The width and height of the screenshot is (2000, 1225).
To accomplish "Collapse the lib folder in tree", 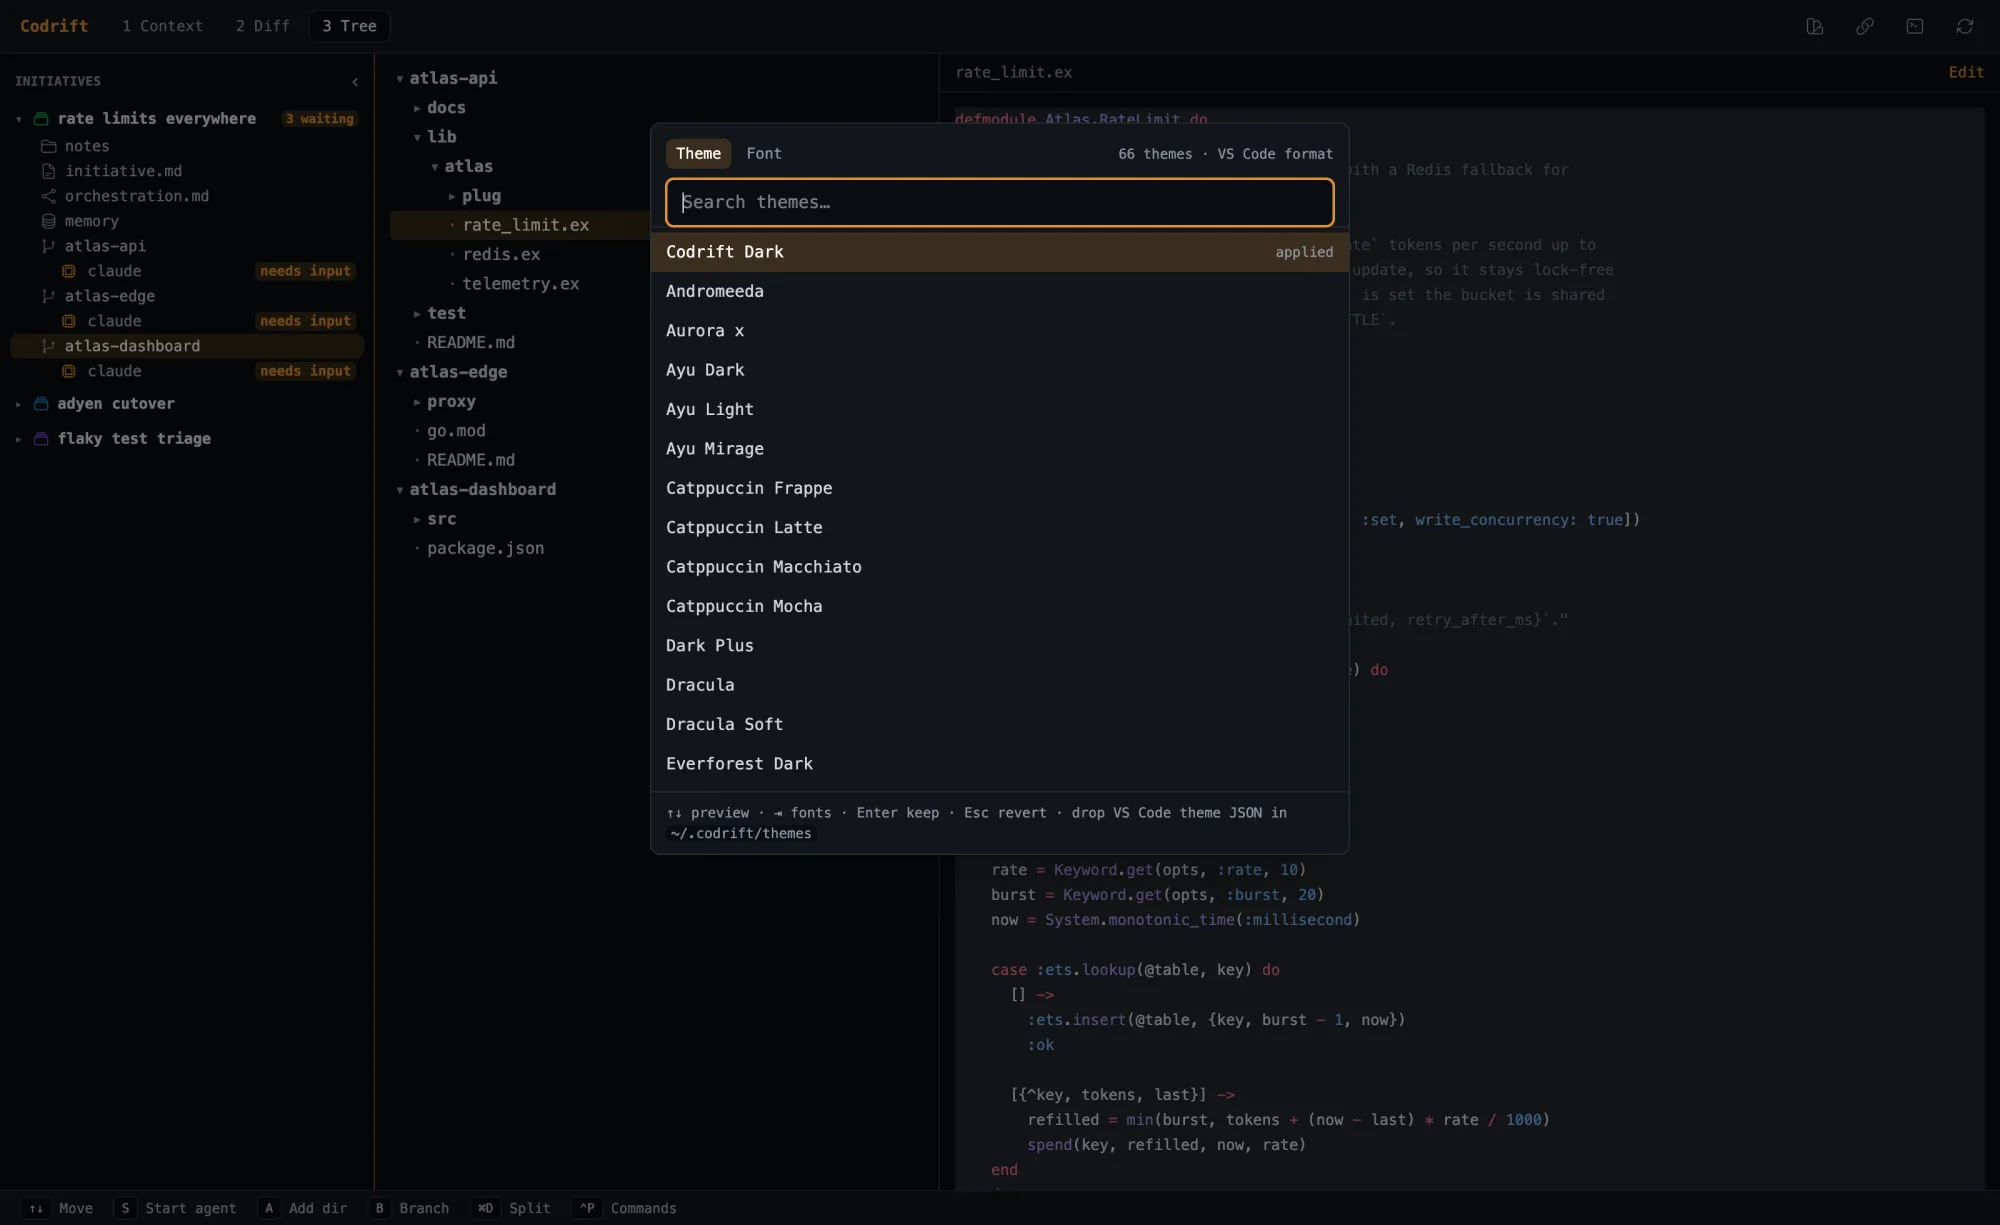I will (417, 137).
